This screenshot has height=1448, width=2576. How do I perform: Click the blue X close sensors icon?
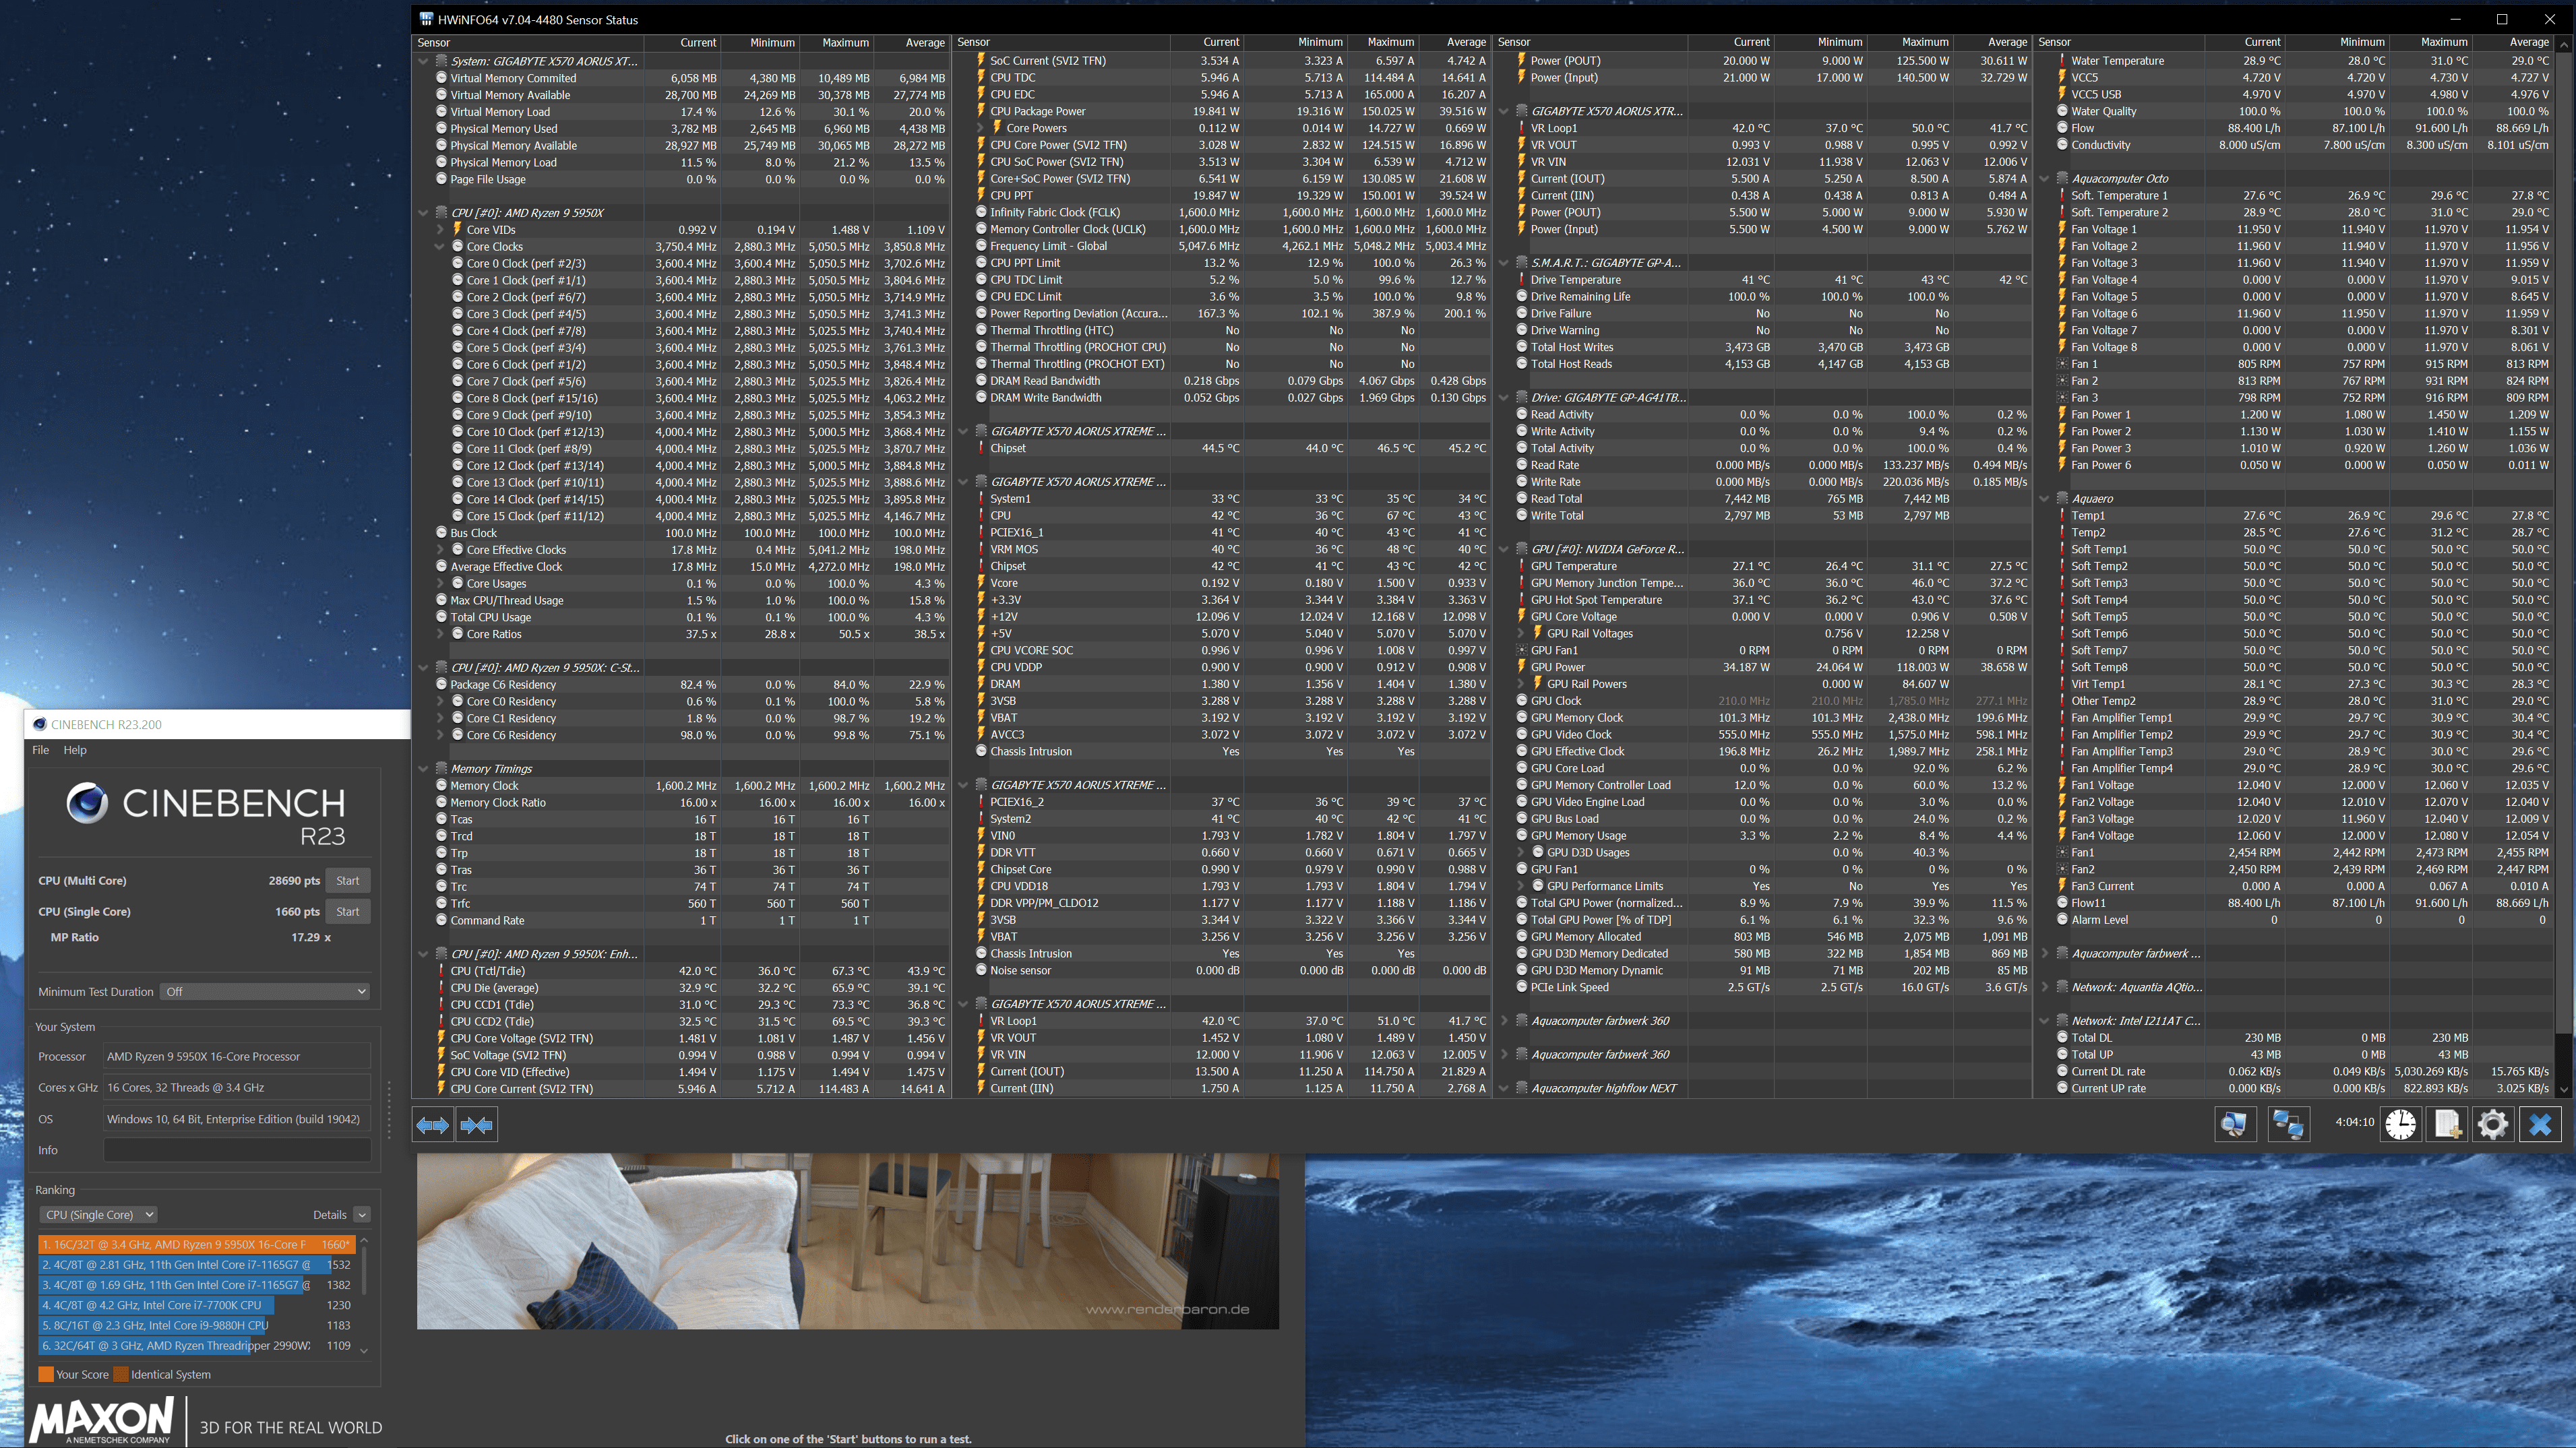[x=2540, y=1125]
